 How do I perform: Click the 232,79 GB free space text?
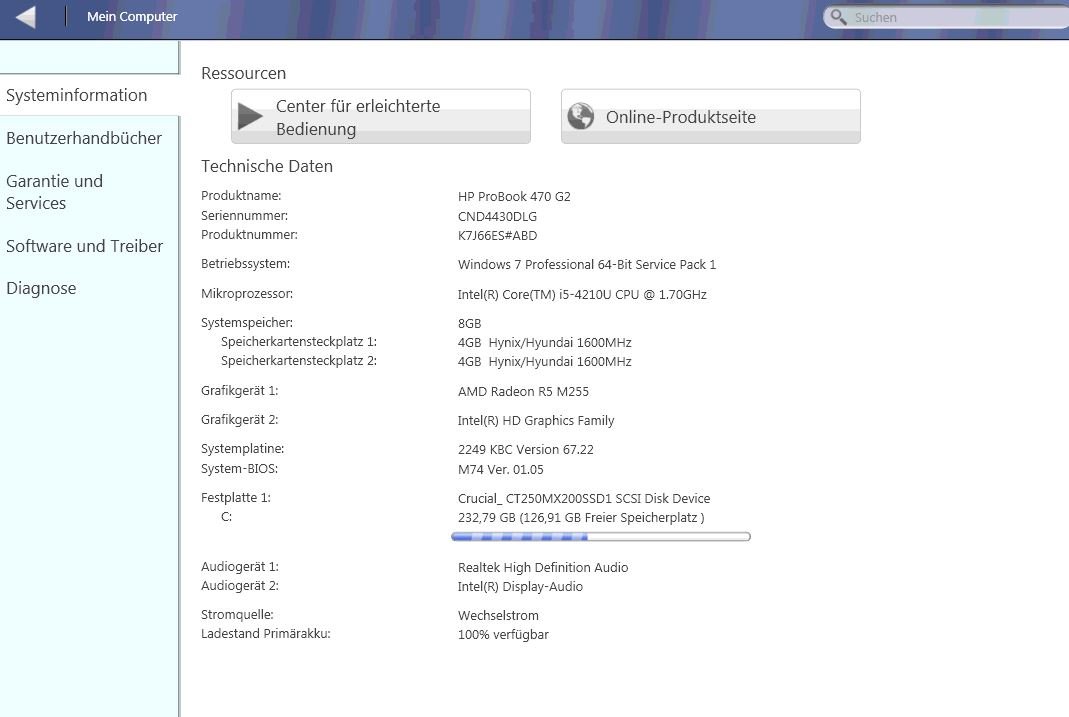tap(581, 518)
